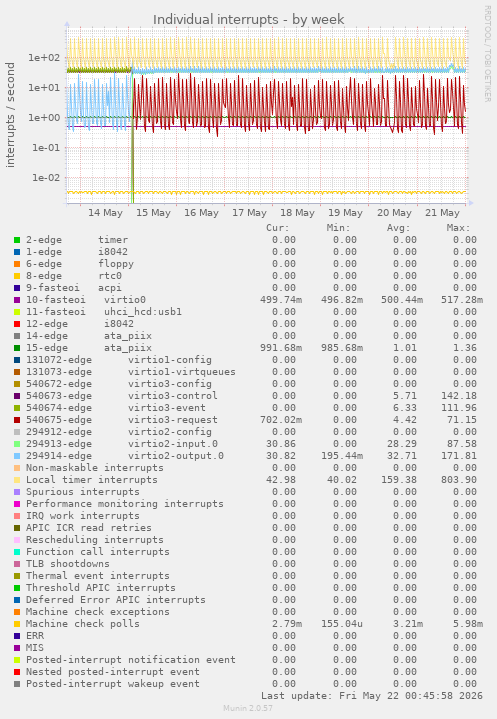
Task: Click the pale yellow Local timer interrupts swatch
Action: (x=17, y=480)
